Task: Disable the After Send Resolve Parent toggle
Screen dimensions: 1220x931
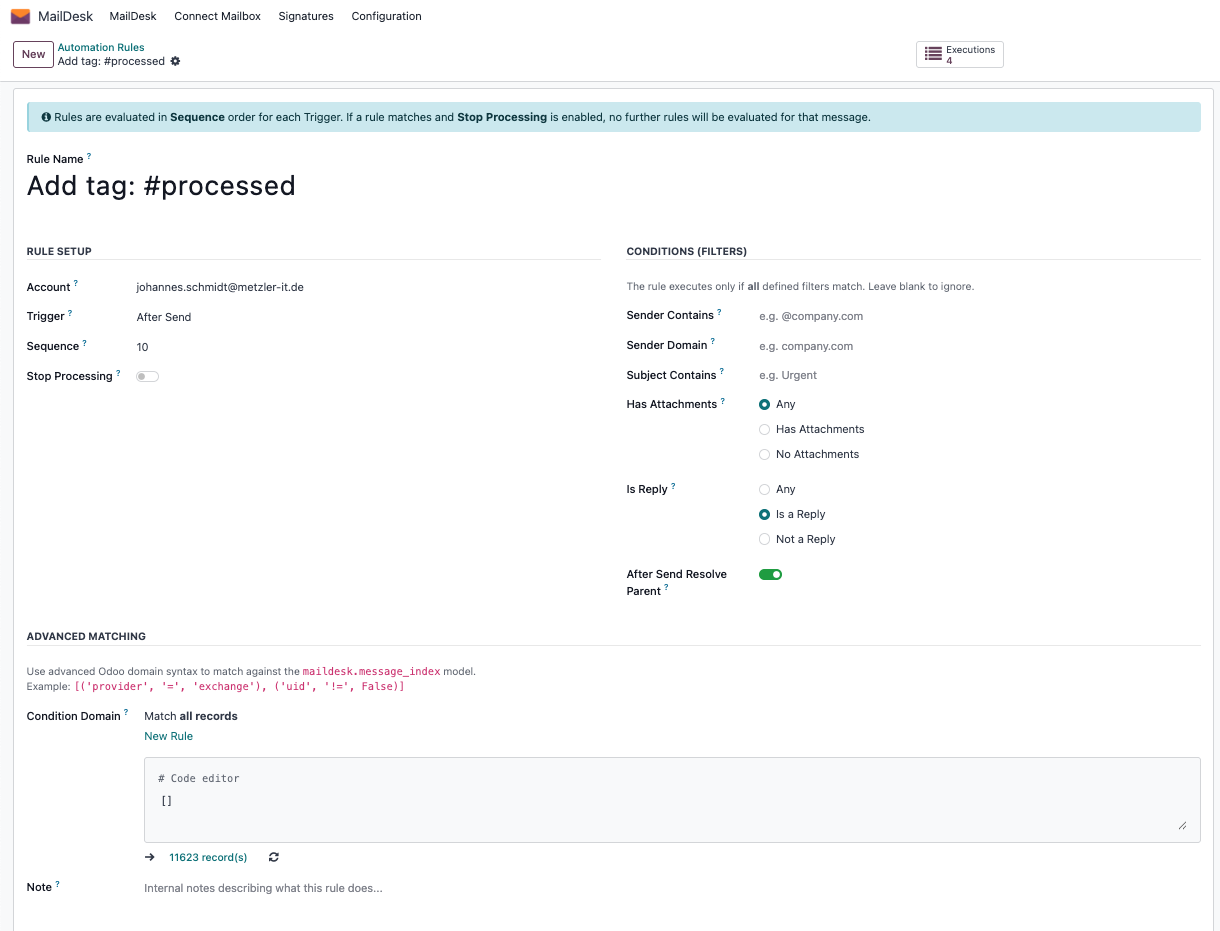Action: click(x=770, y=574)
